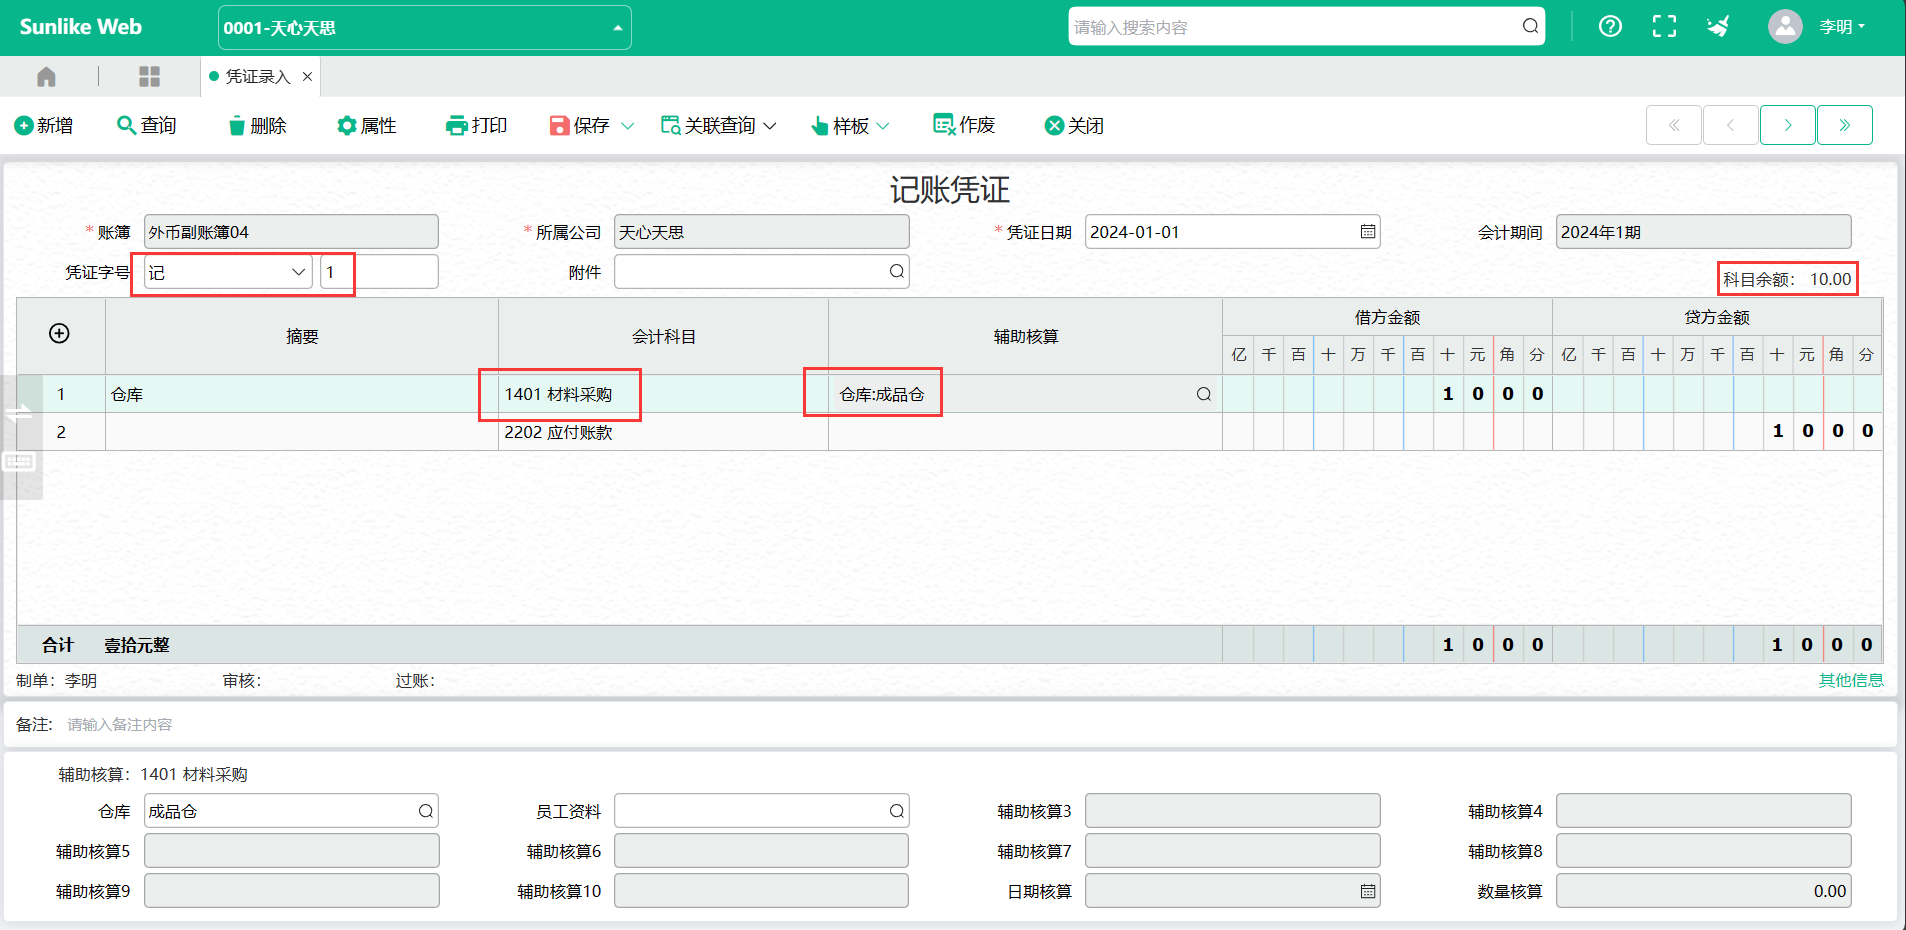Click the global search magnifier icon
The width and height of the screenshot is (1906, 930).
pos(1530,27)
